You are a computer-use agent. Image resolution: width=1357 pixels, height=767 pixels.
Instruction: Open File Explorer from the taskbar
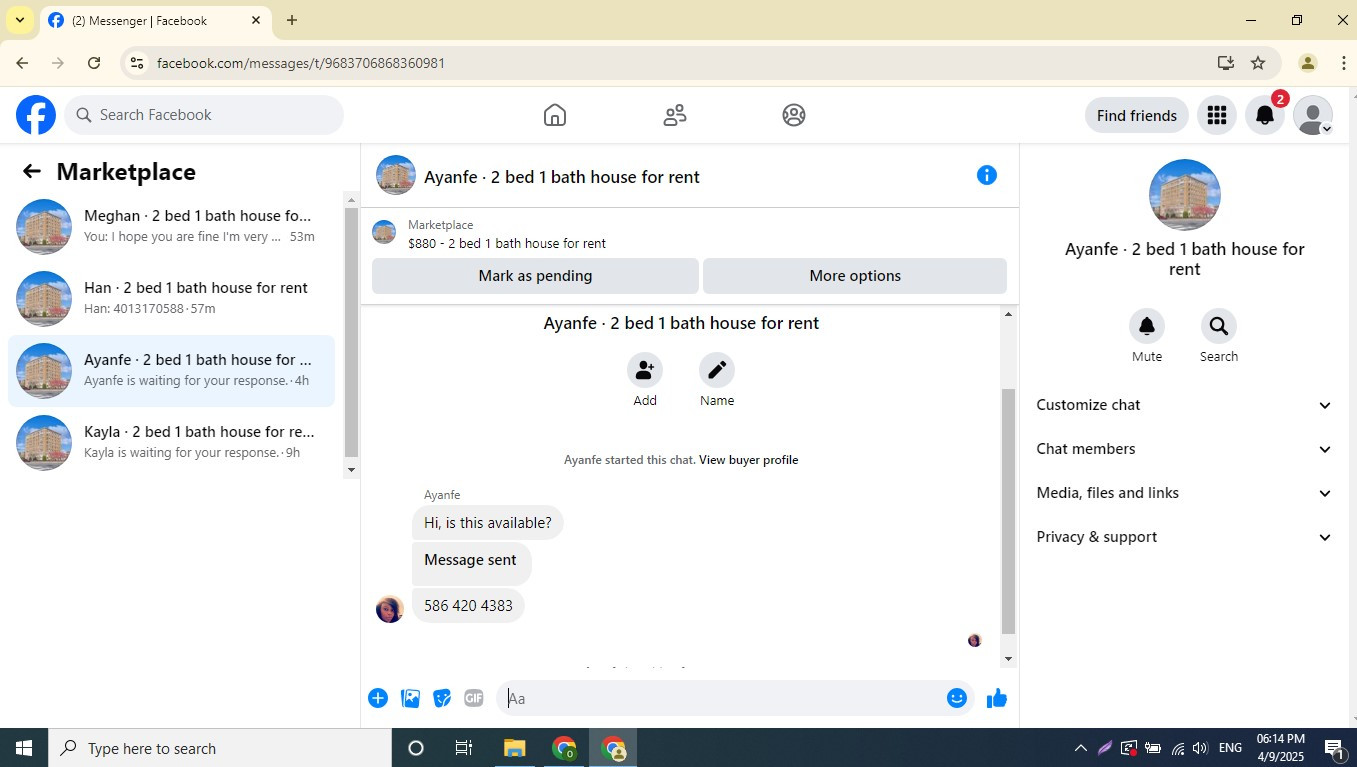pos(514,748)
